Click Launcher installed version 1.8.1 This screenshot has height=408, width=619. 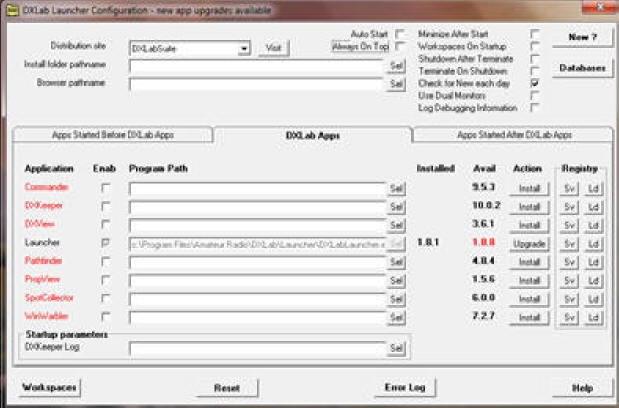click(x=428, y=242)
